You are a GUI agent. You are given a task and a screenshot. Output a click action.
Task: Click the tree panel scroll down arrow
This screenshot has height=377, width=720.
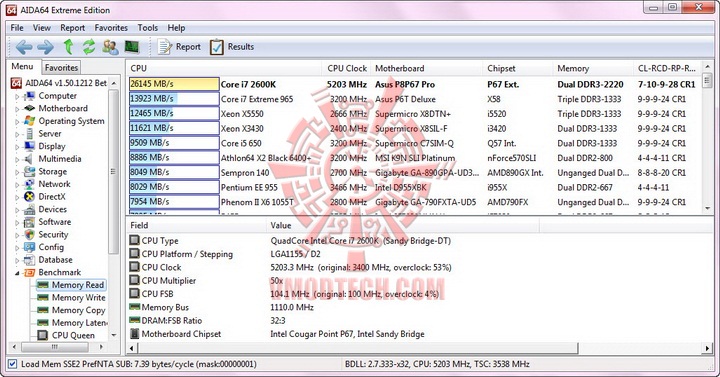114,335
